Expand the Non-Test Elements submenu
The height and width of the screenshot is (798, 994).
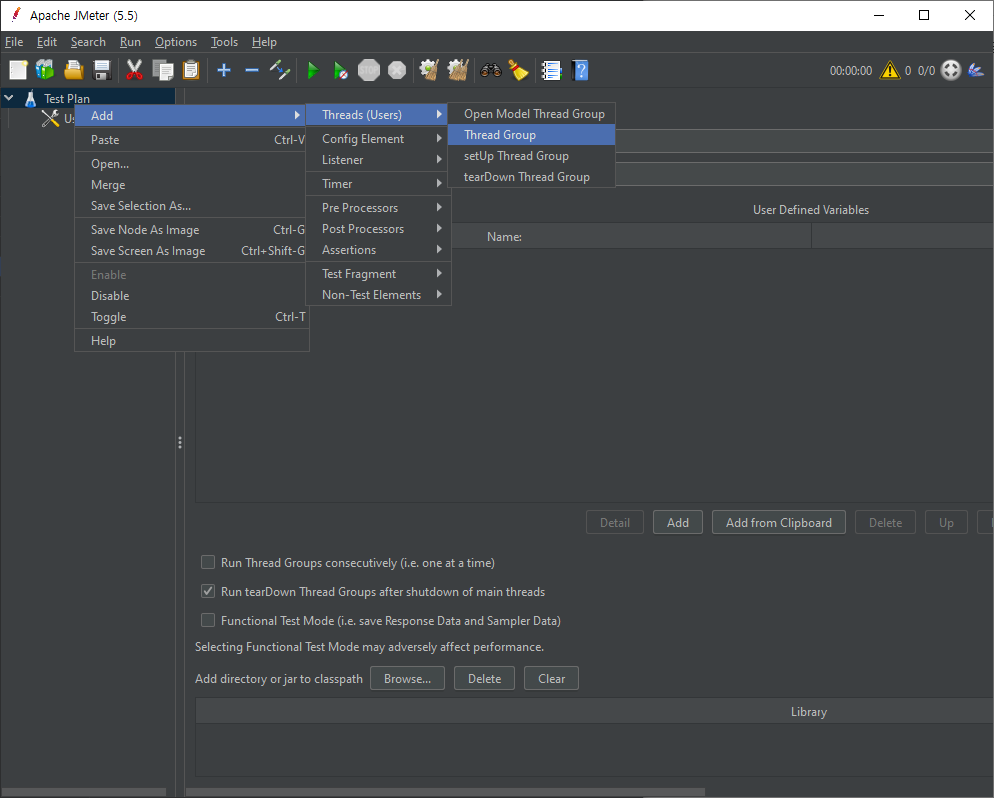pyautogui.click(x=378, y=295)
